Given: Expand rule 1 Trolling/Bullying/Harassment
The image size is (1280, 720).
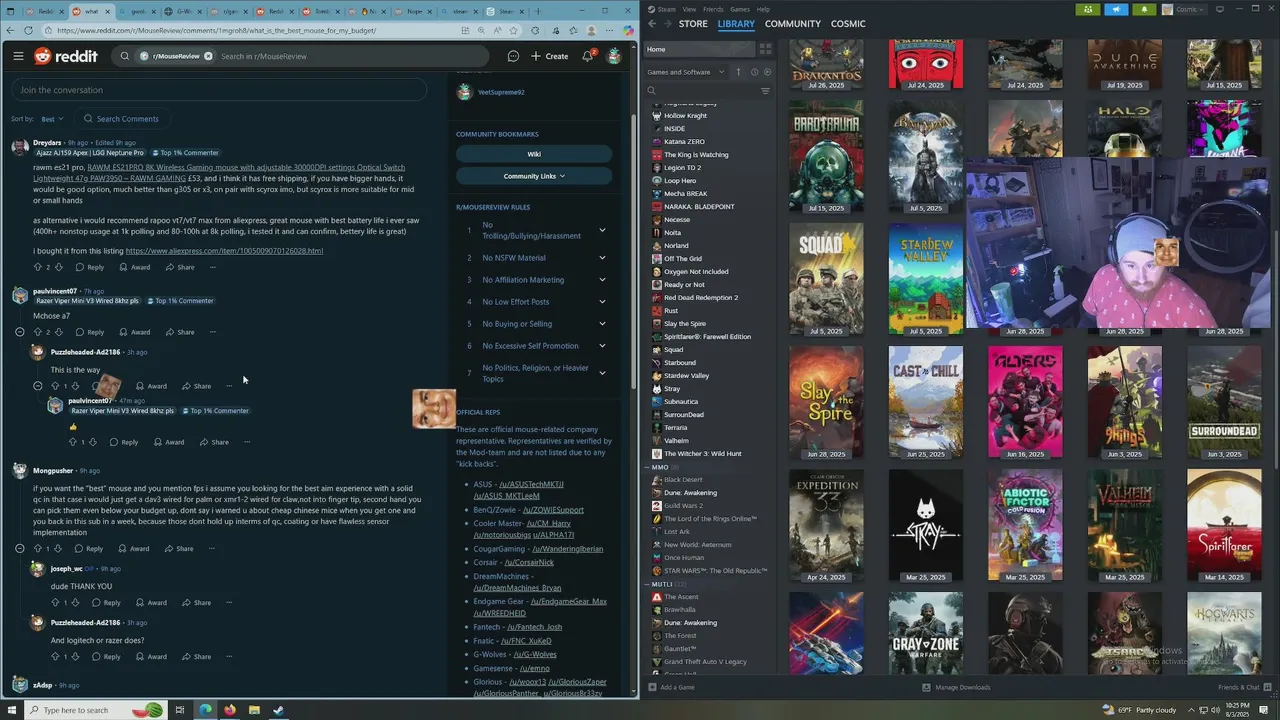Looking at the screenshot, I should [602, 230].
